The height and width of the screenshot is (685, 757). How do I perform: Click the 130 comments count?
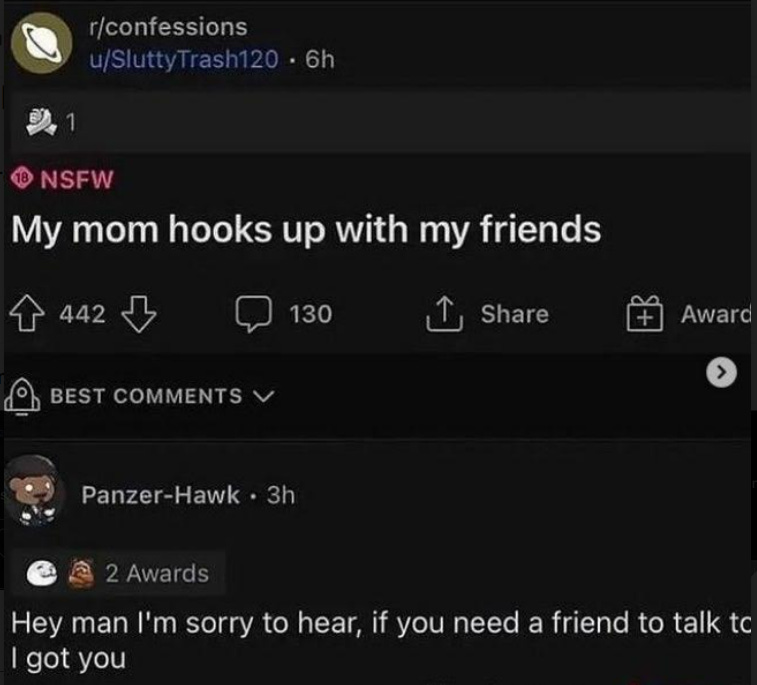(311, 314)
